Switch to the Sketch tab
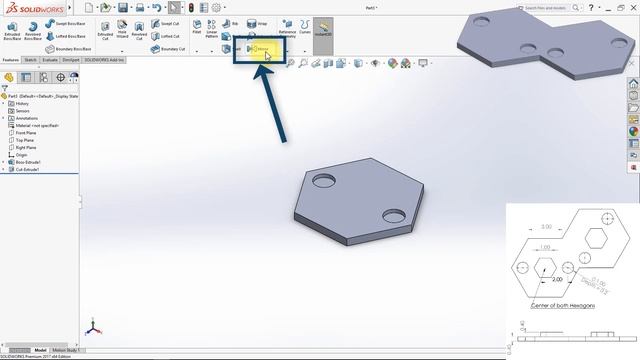Image resolution: width=640 pixels, height=360 pixels. [30, 60]
